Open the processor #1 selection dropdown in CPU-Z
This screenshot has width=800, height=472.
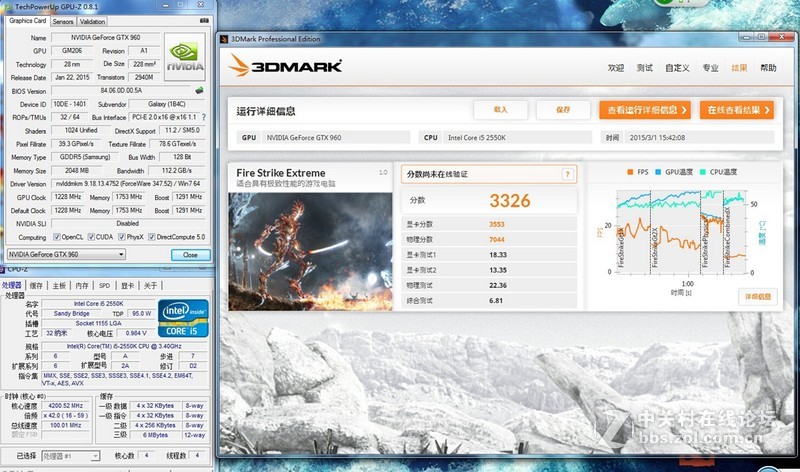tap(70, 456)
